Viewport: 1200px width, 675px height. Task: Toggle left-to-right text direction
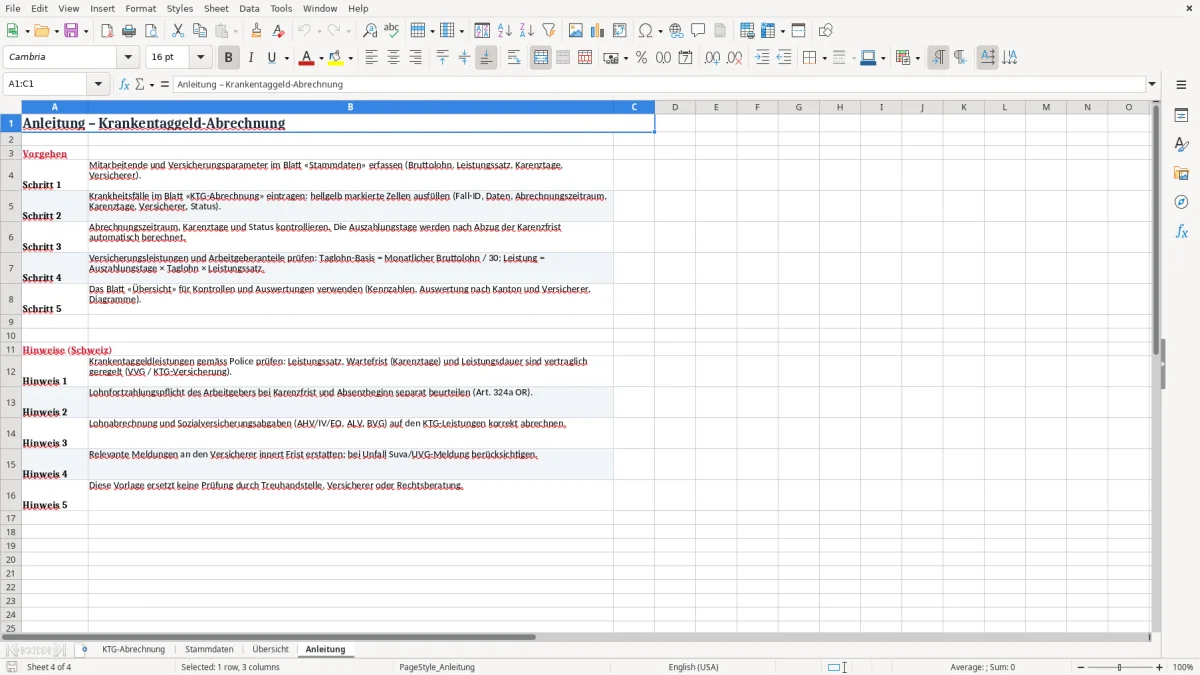[938, 58]
